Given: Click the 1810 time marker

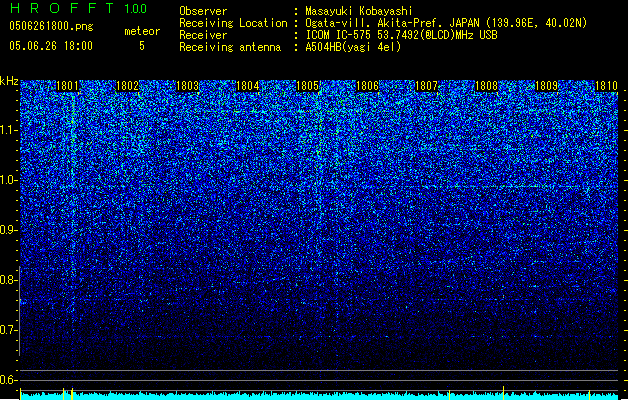Looking at the screenshot, I should 606,86.
